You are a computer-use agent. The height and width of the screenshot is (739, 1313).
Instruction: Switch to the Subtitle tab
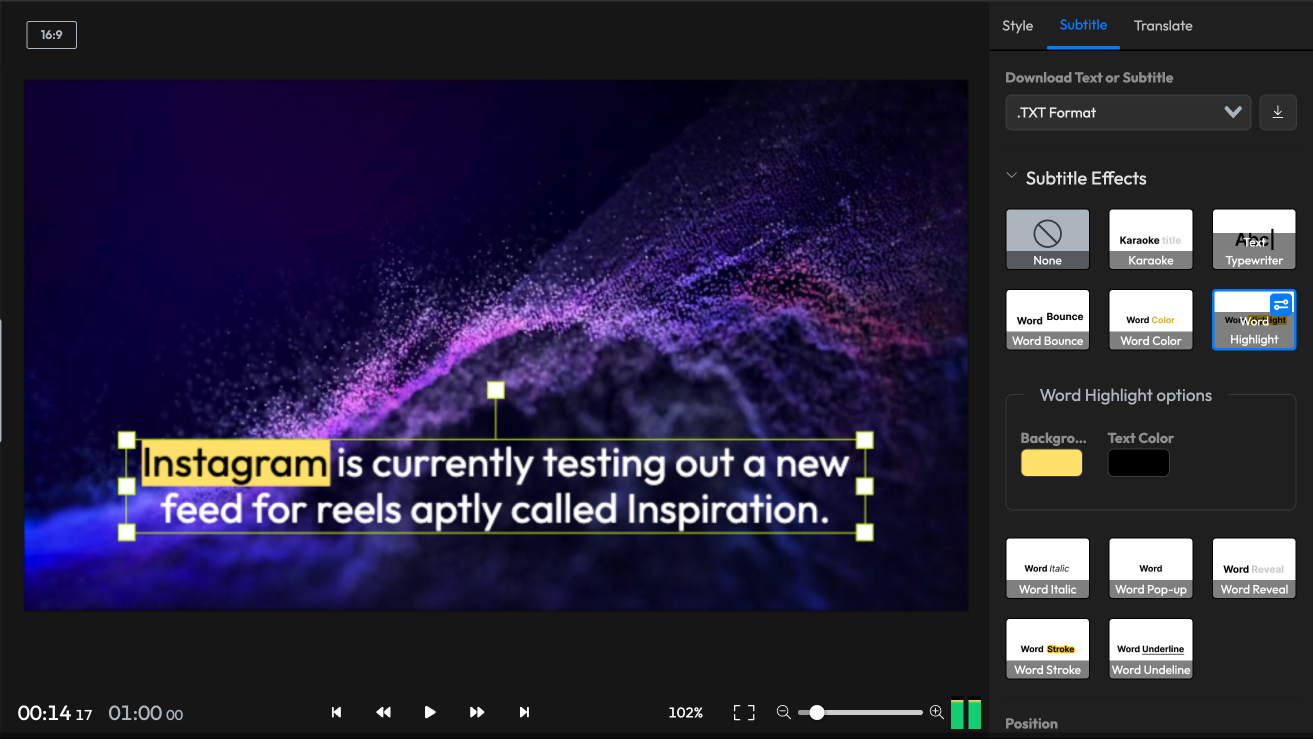[x=1083, y=25]
